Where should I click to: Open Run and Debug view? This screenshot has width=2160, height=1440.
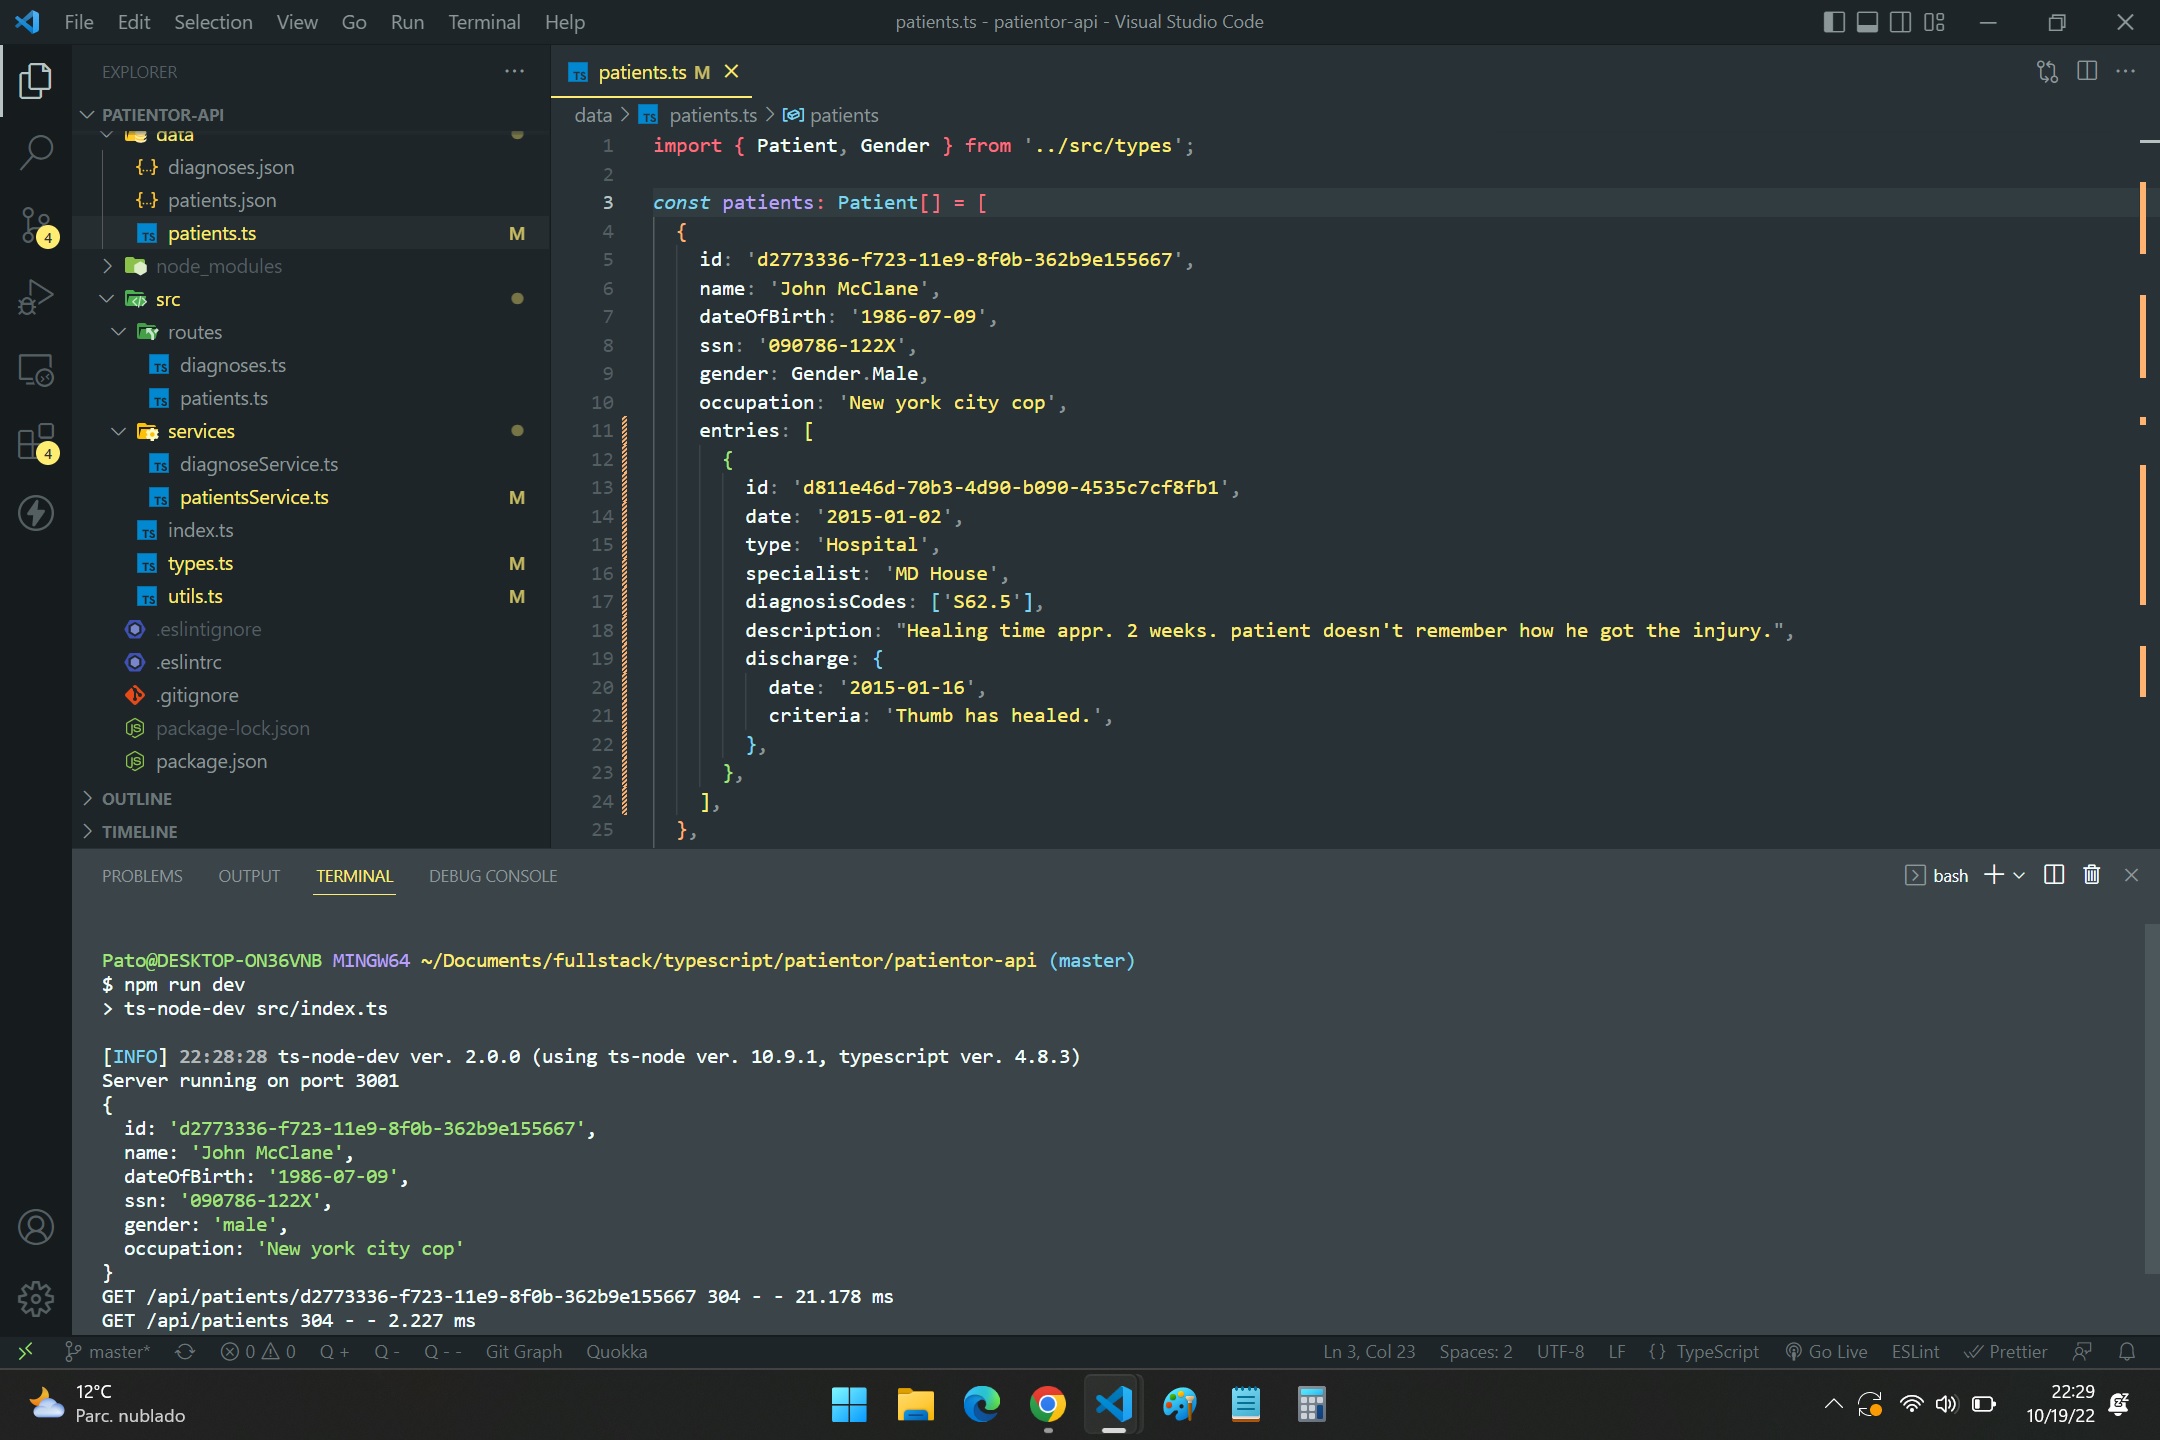click(x=36, y=297)
